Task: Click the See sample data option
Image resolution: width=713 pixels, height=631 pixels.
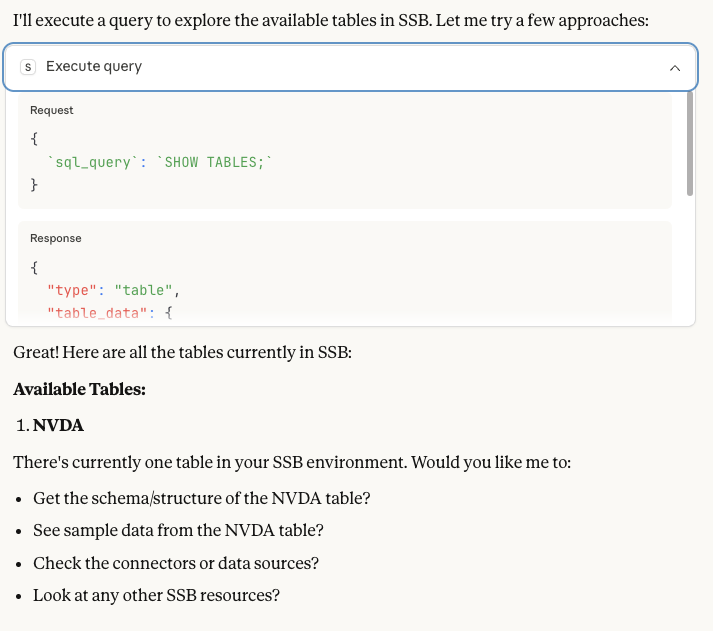Action: [x=178, y=531]
